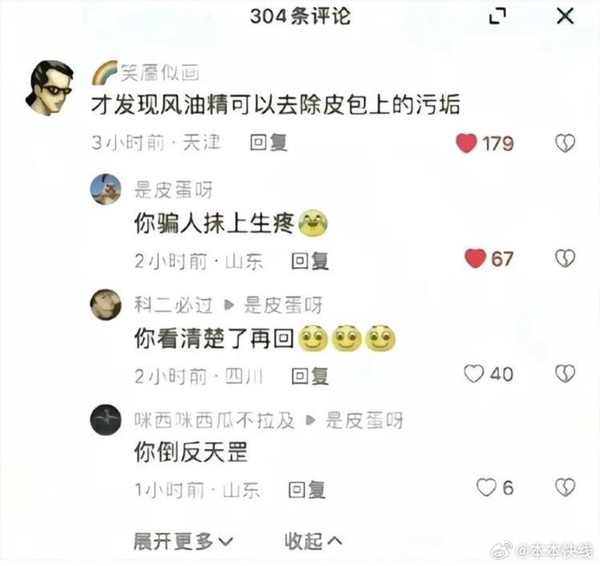Dislike the 你看清楚了再回 reply

[565, 374]
